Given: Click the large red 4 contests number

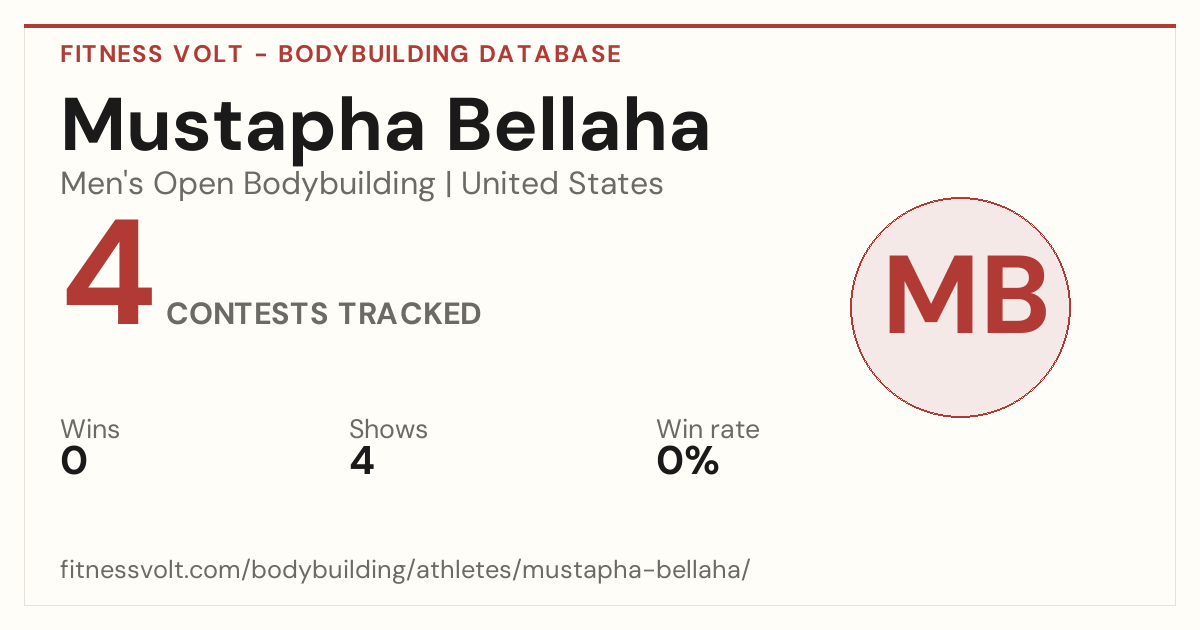Looking at the screenshot, I should click(109, 277).
